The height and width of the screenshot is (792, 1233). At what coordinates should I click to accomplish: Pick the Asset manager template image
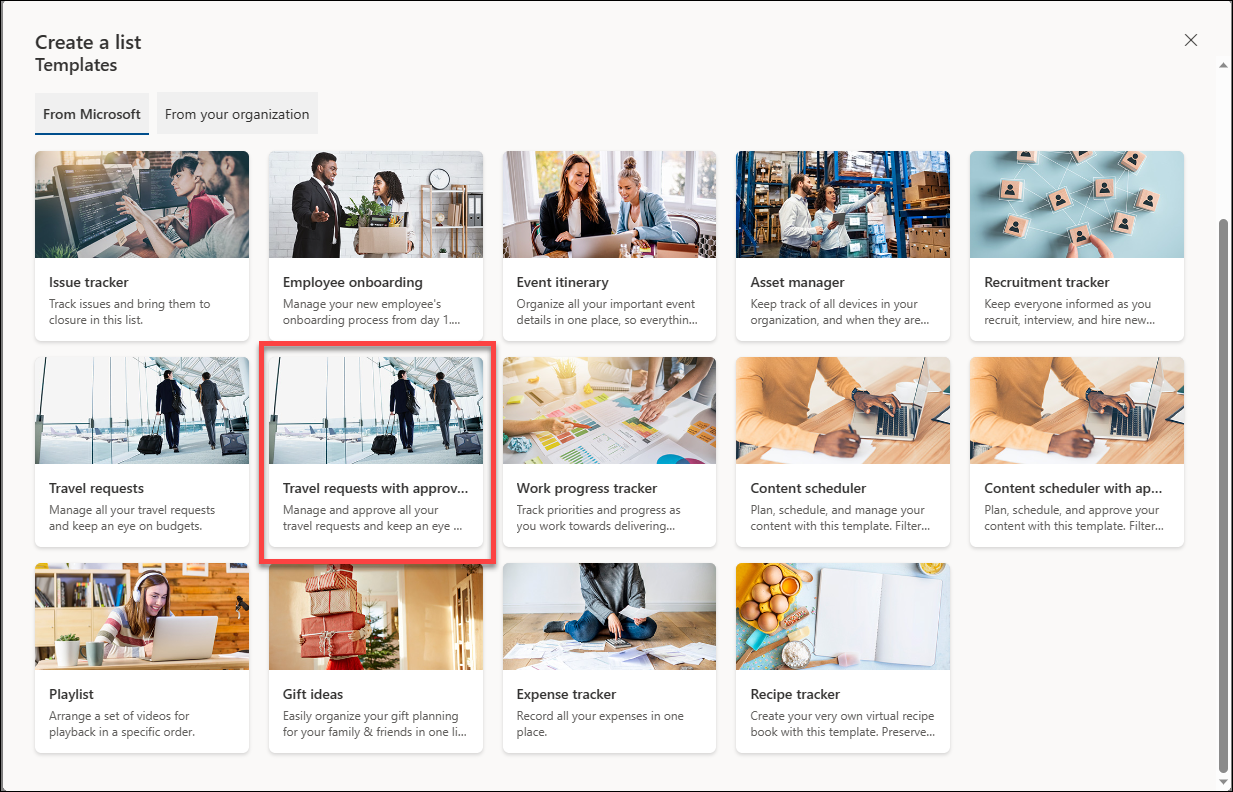point(843,205)
